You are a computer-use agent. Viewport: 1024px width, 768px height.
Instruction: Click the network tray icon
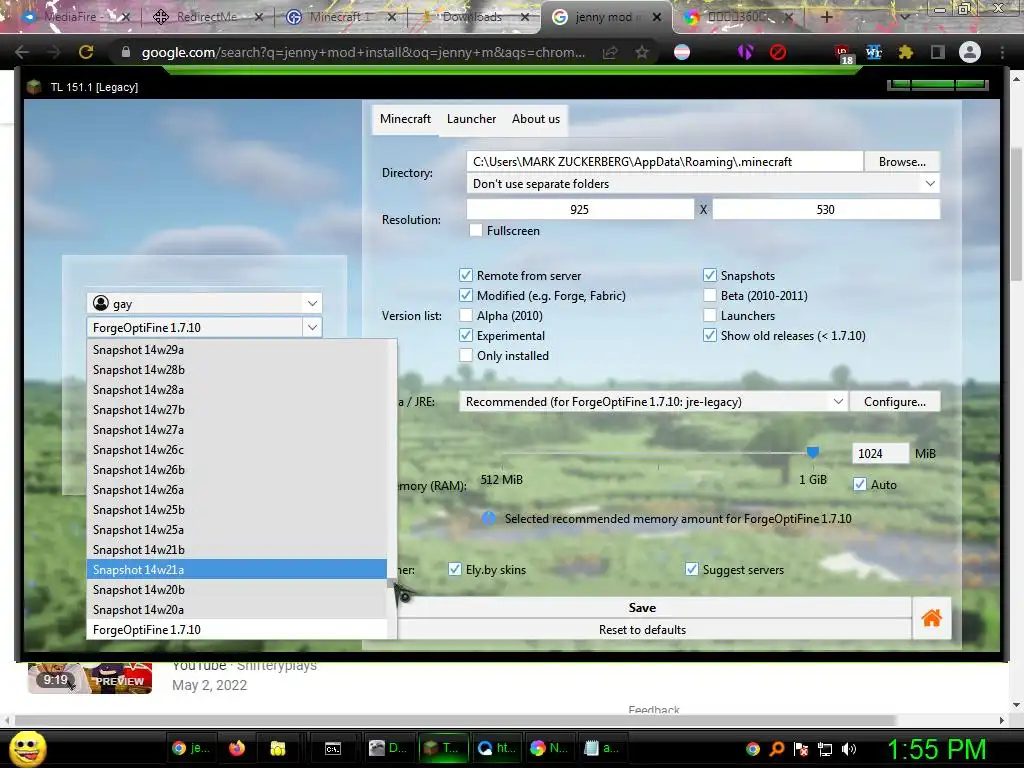point(825,749)
